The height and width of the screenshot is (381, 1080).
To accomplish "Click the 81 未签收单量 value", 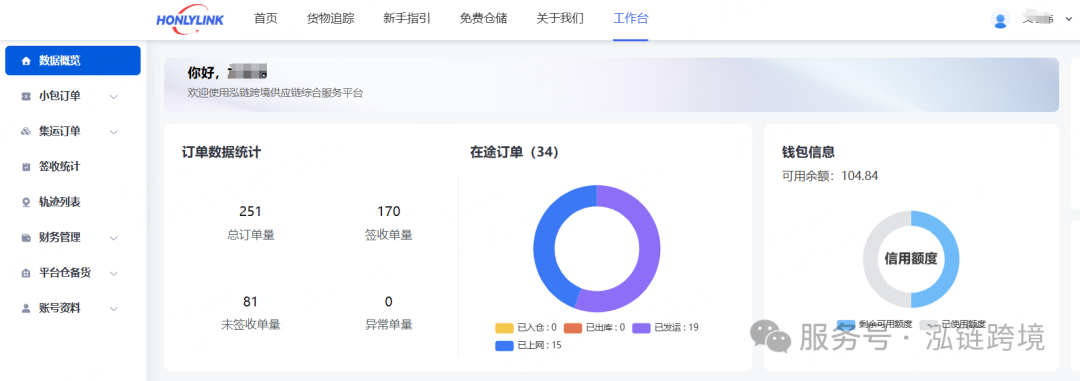I will click(250, 302).
